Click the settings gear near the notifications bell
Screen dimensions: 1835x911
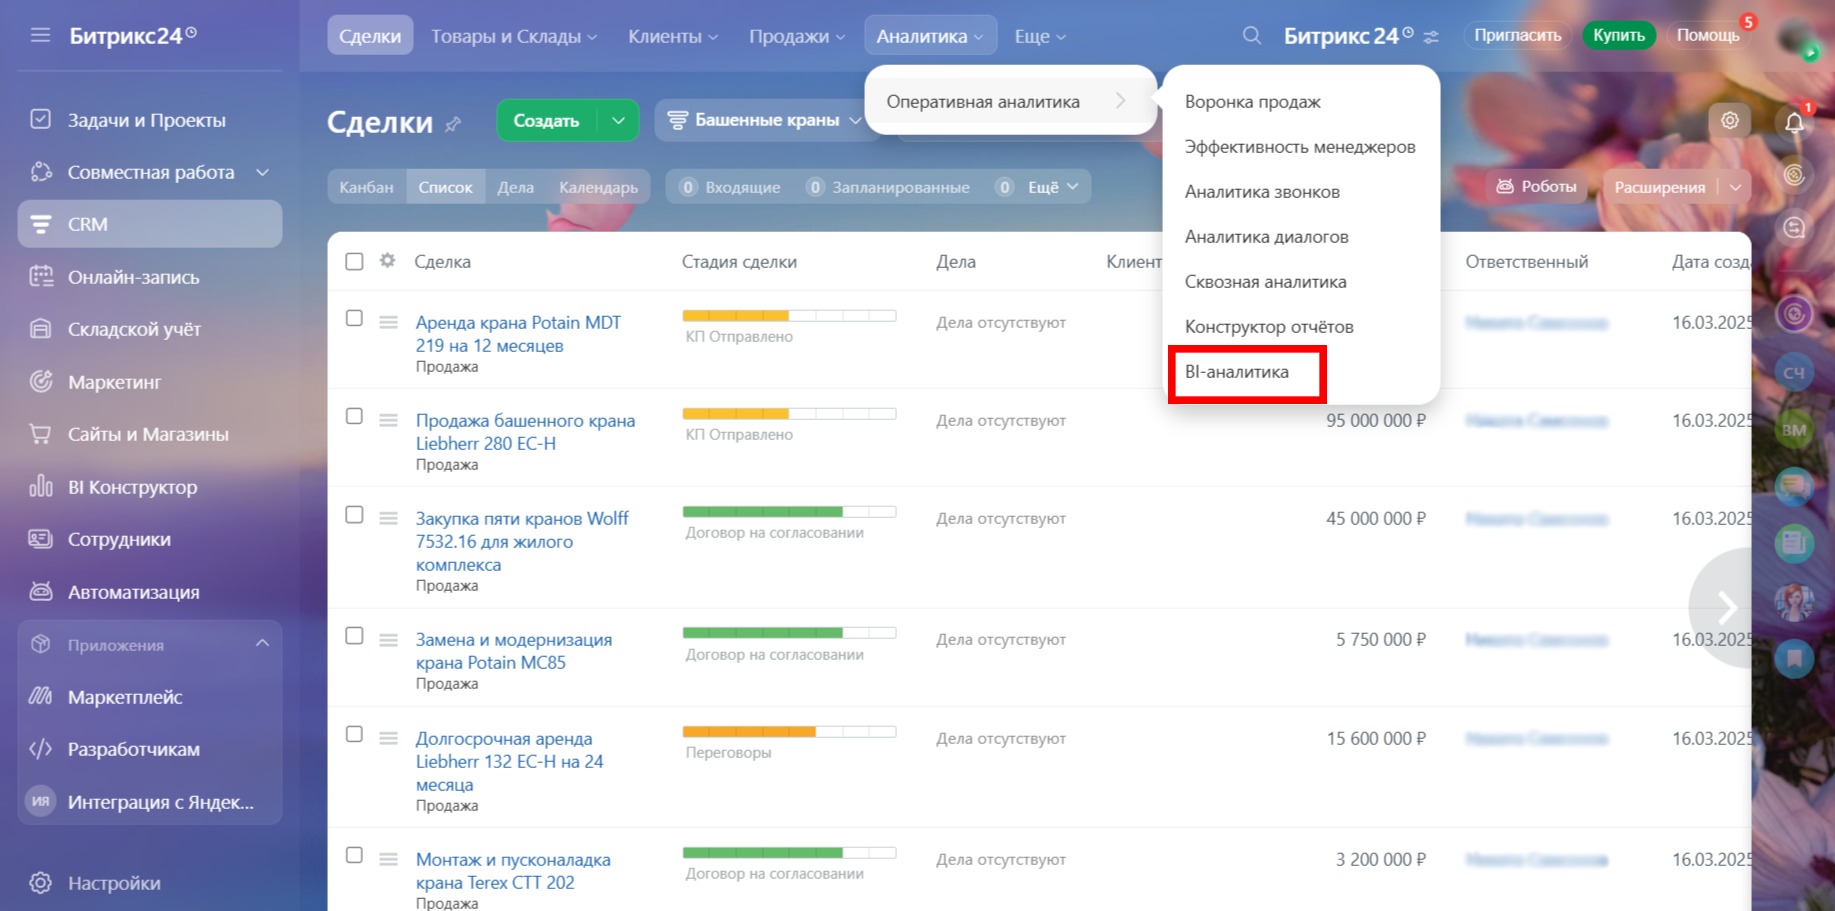1729,121
